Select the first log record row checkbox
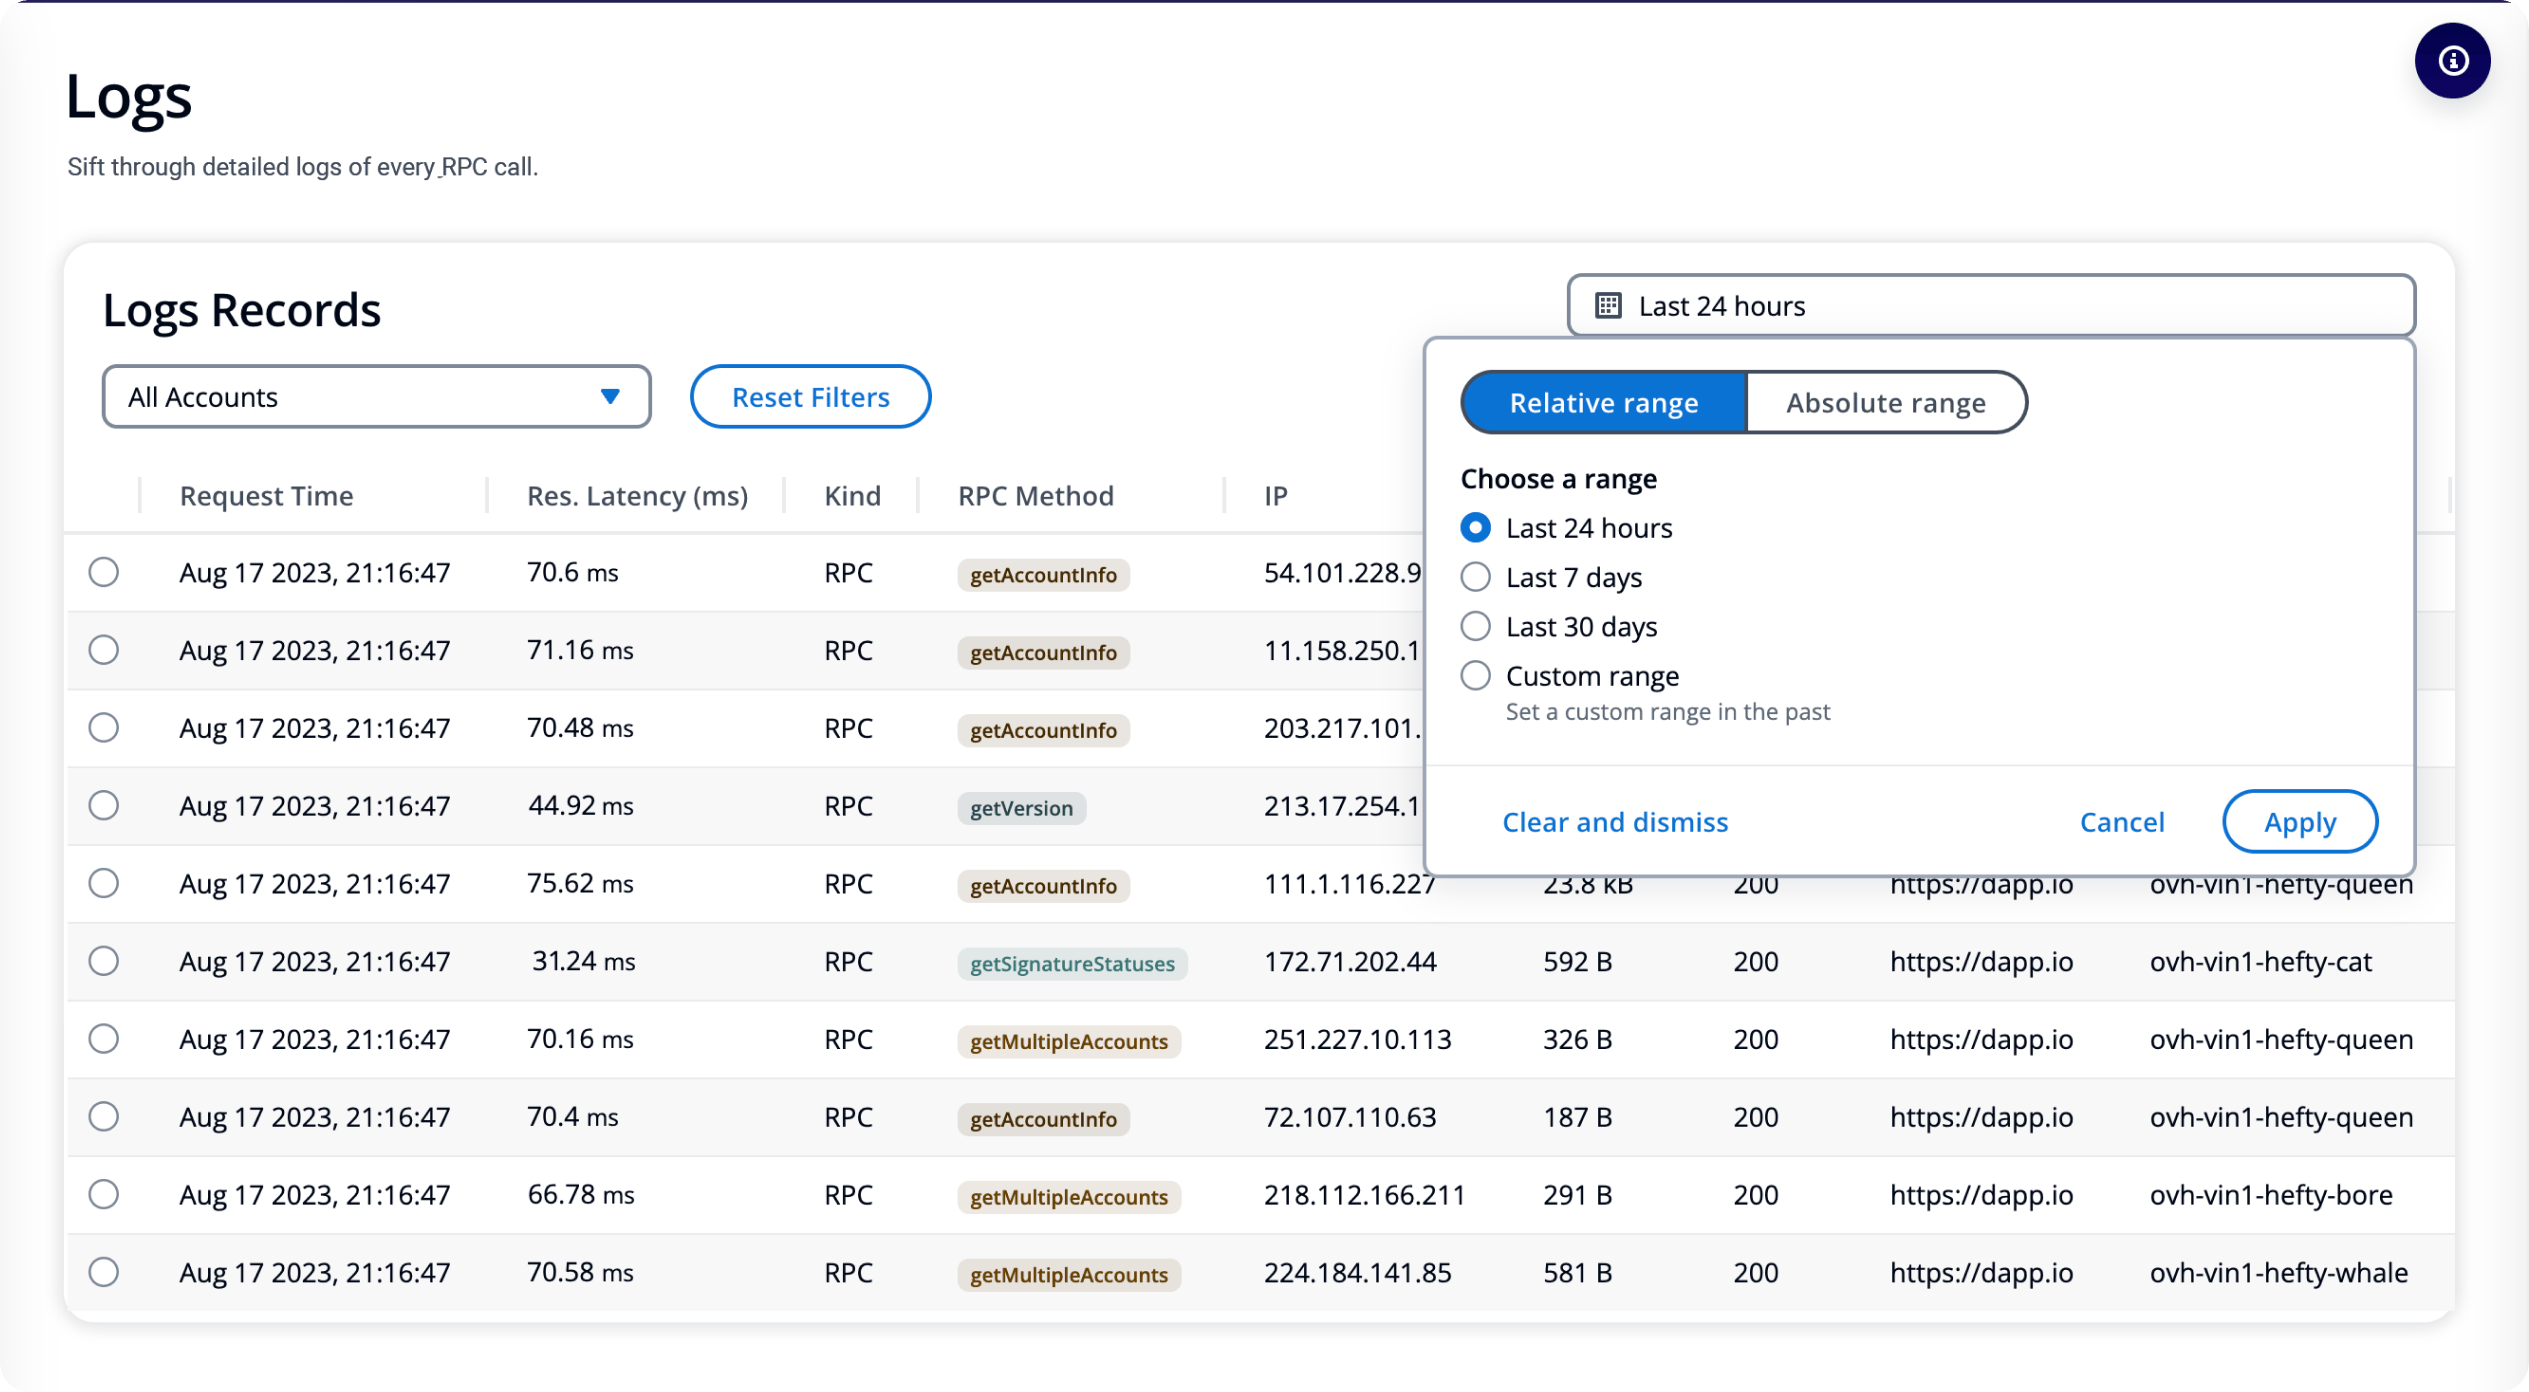The image size is (2529, 1392). click(x=105, y=573)
